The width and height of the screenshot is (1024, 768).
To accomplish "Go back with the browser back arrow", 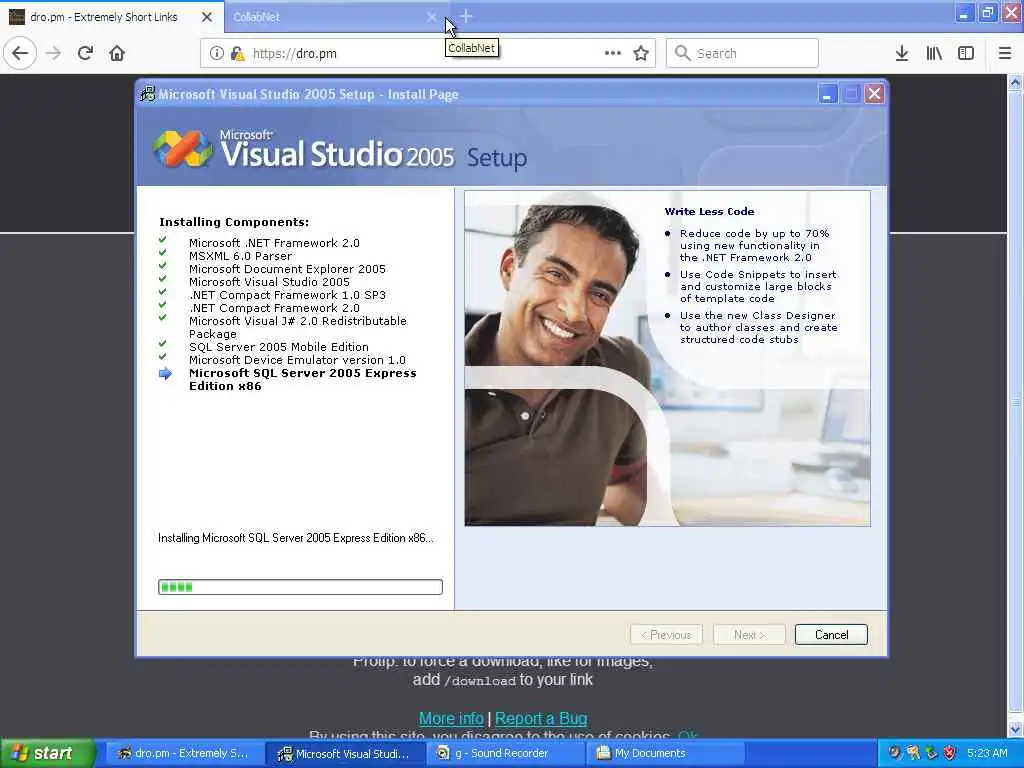I will point(20,53).
